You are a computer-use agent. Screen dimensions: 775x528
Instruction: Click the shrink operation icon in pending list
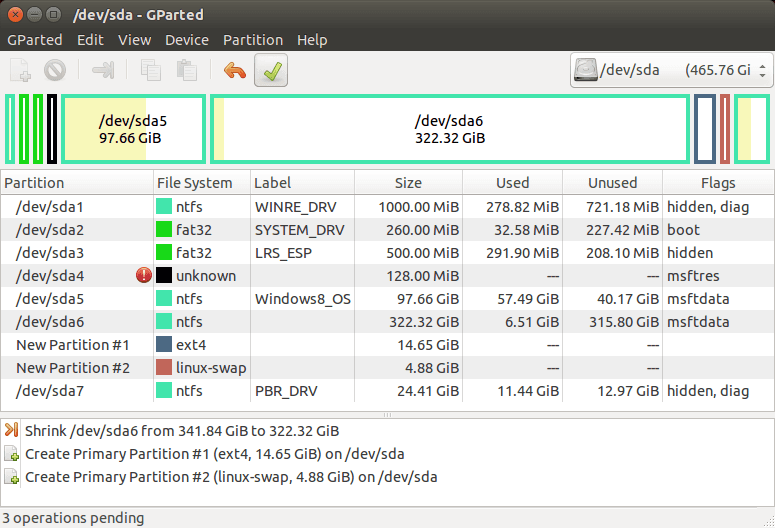pos(11,430)
